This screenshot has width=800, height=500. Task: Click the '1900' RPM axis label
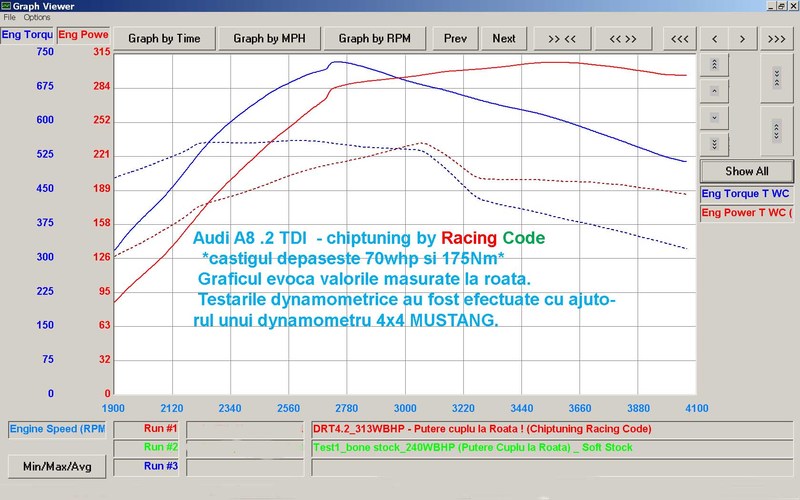(x=113, y=408)
